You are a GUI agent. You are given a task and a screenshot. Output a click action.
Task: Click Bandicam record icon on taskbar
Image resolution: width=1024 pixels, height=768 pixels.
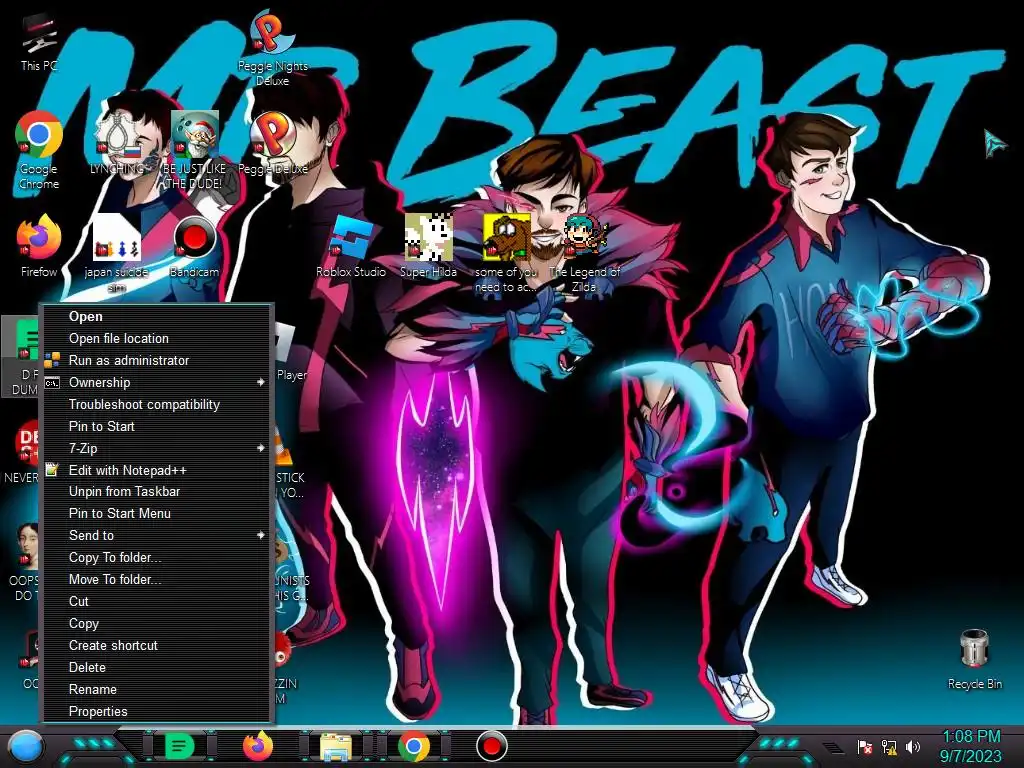click(x=492, y=746)
